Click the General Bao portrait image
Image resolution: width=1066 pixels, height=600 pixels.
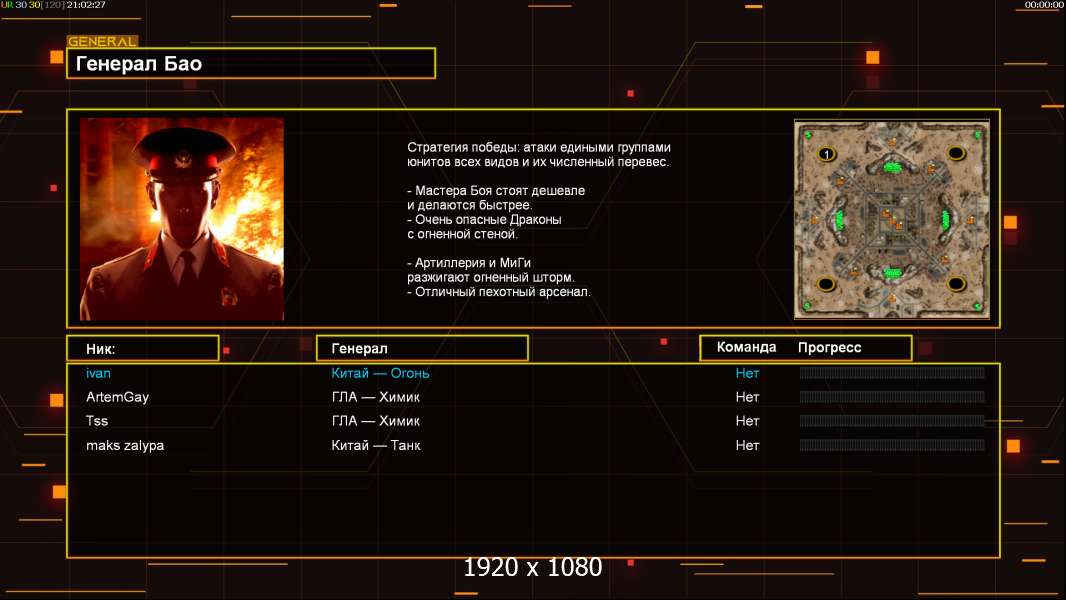[x=182, y=219]
